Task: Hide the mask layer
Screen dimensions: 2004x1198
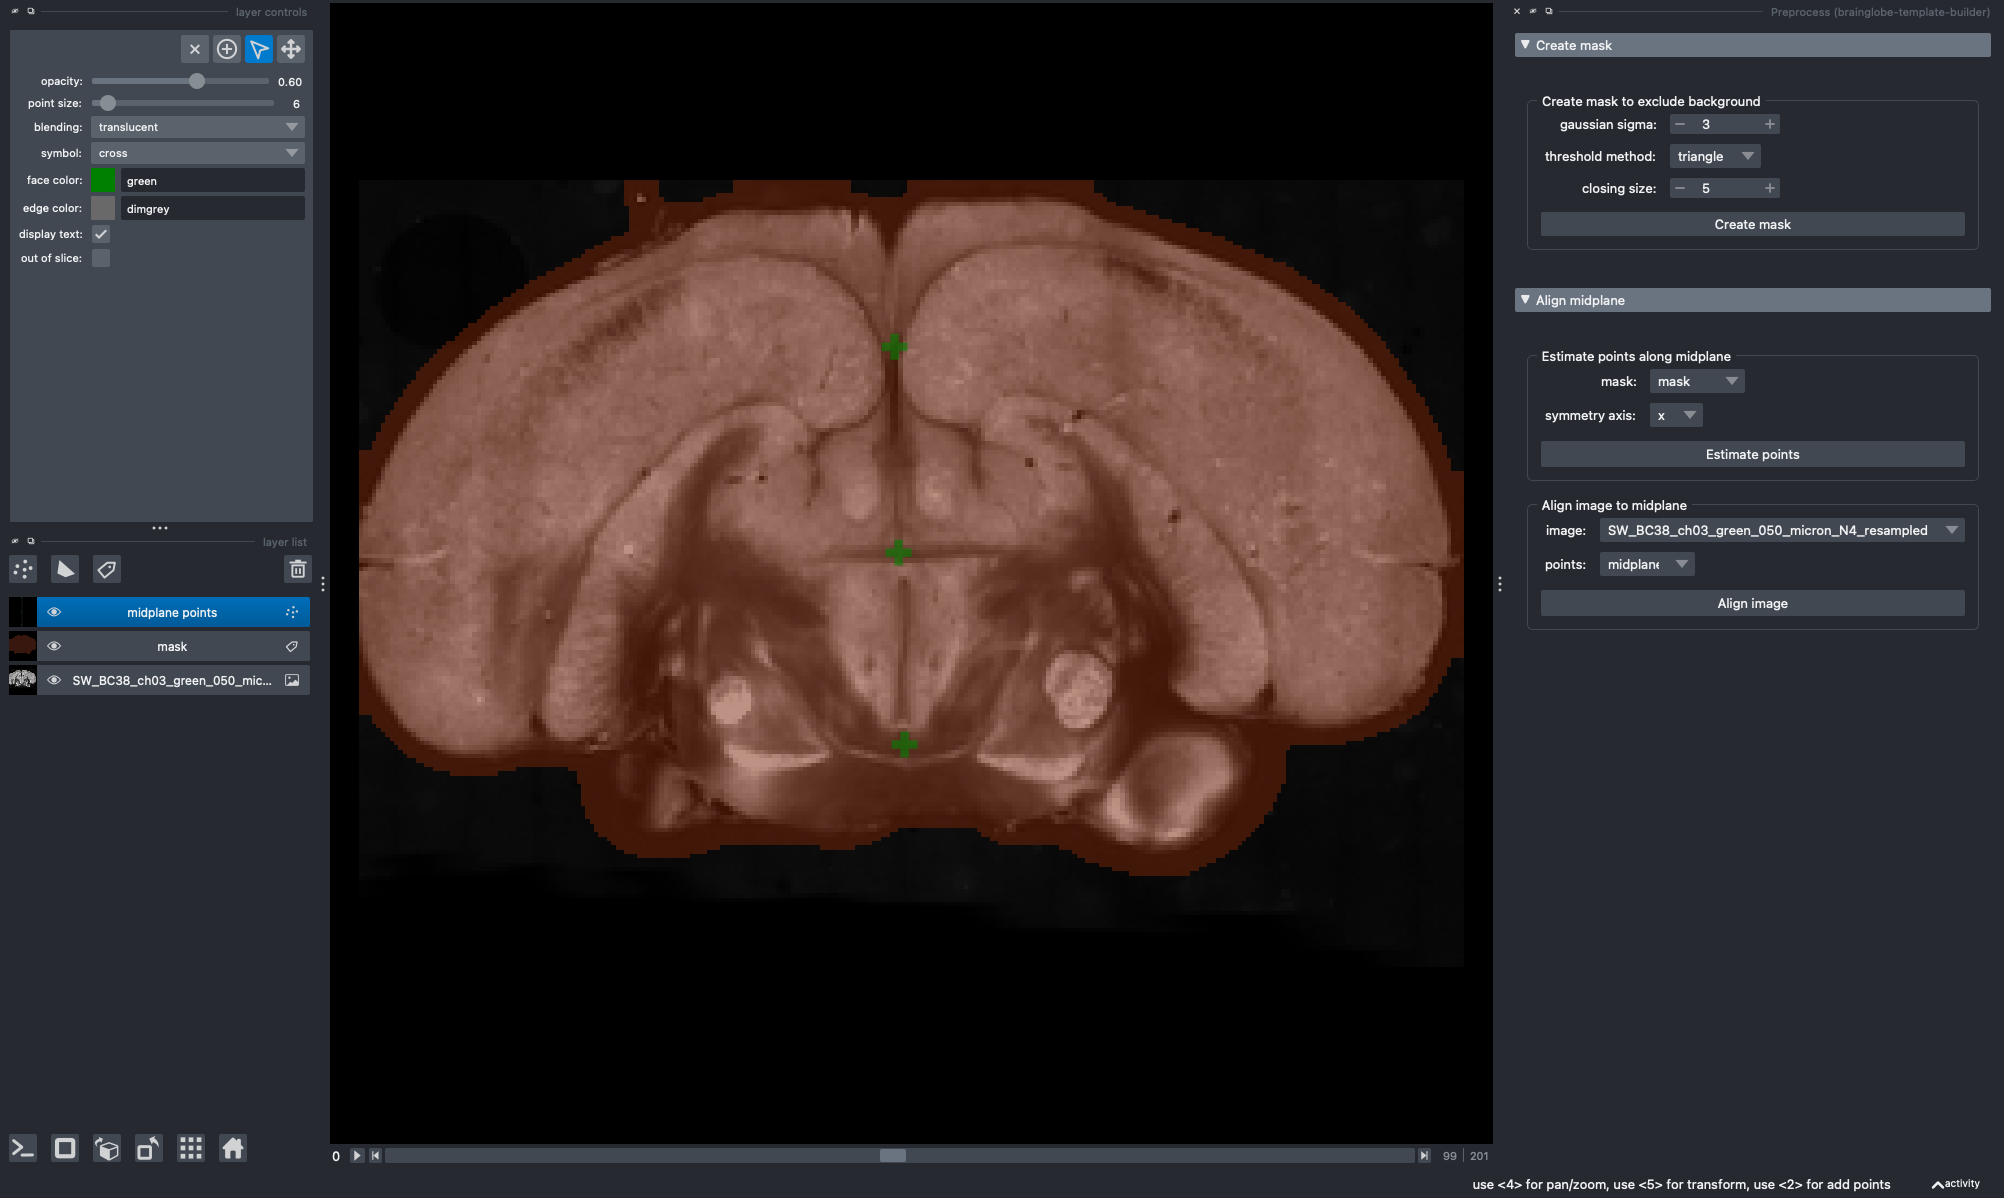Action: click(54, 647)
